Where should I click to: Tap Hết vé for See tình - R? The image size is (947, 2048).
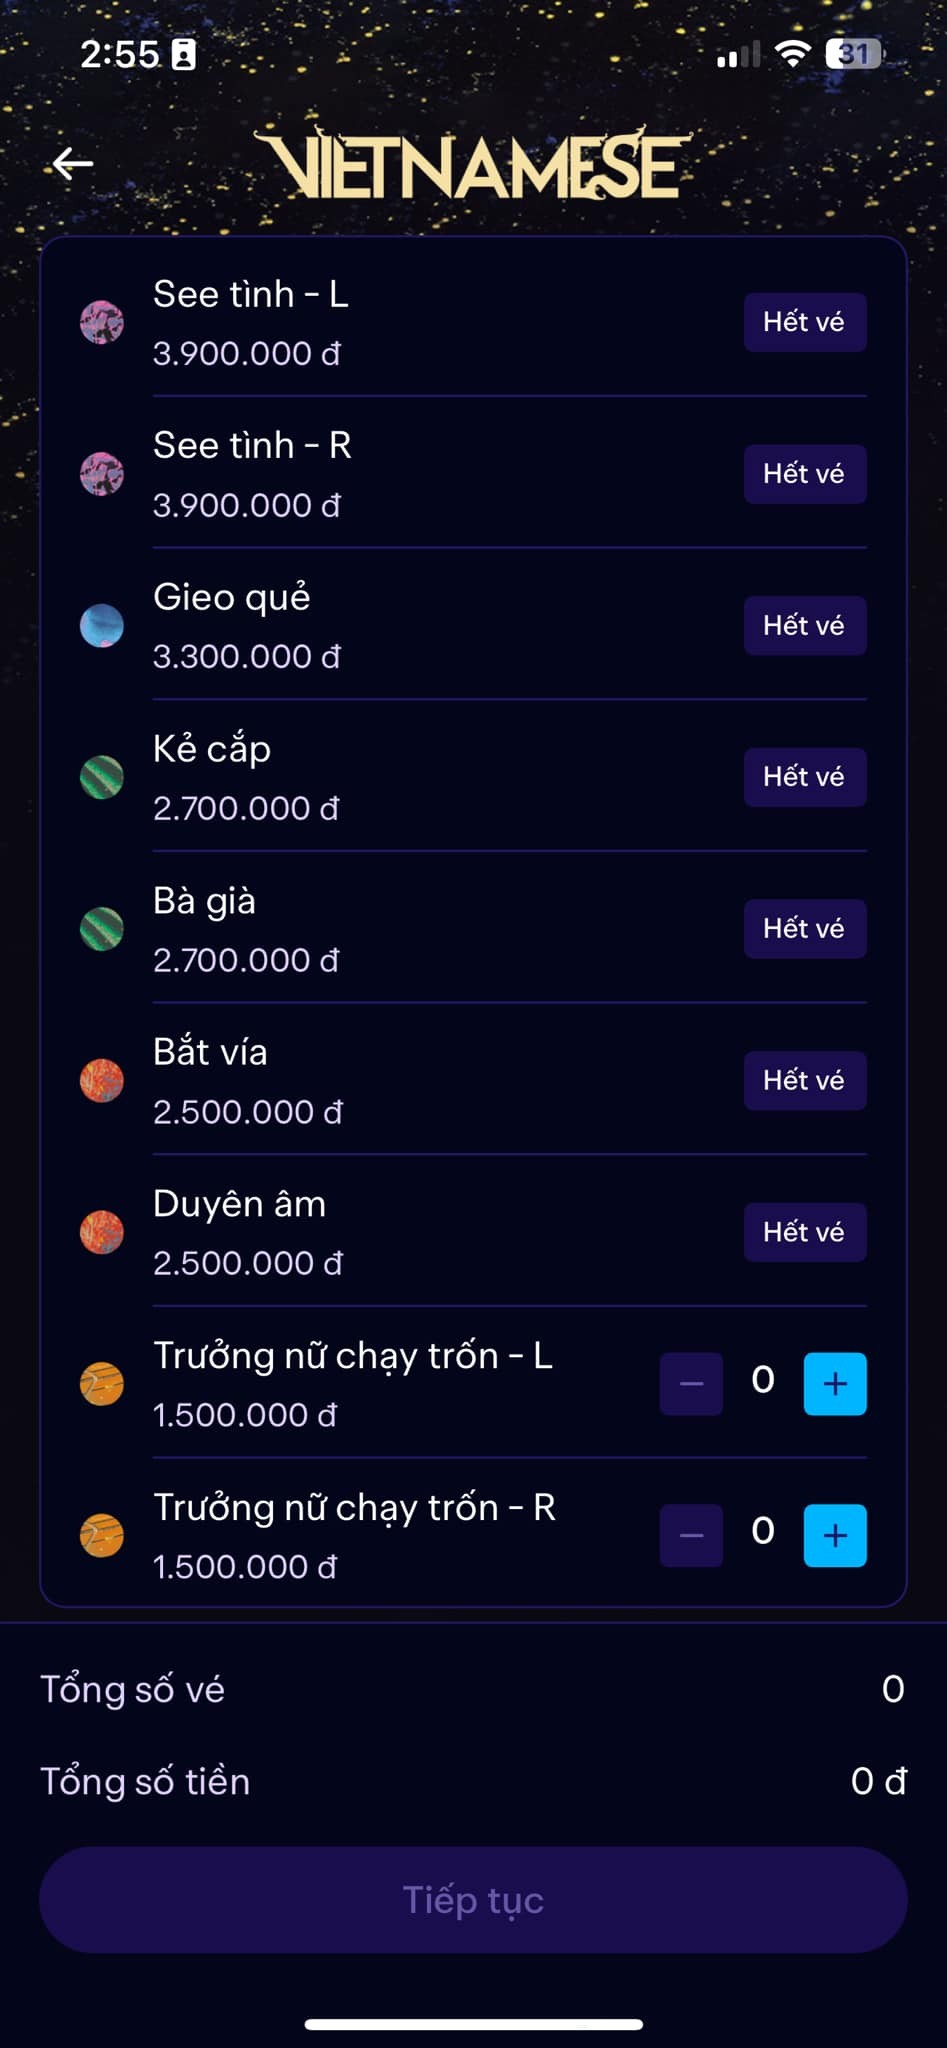click(804, 474)
